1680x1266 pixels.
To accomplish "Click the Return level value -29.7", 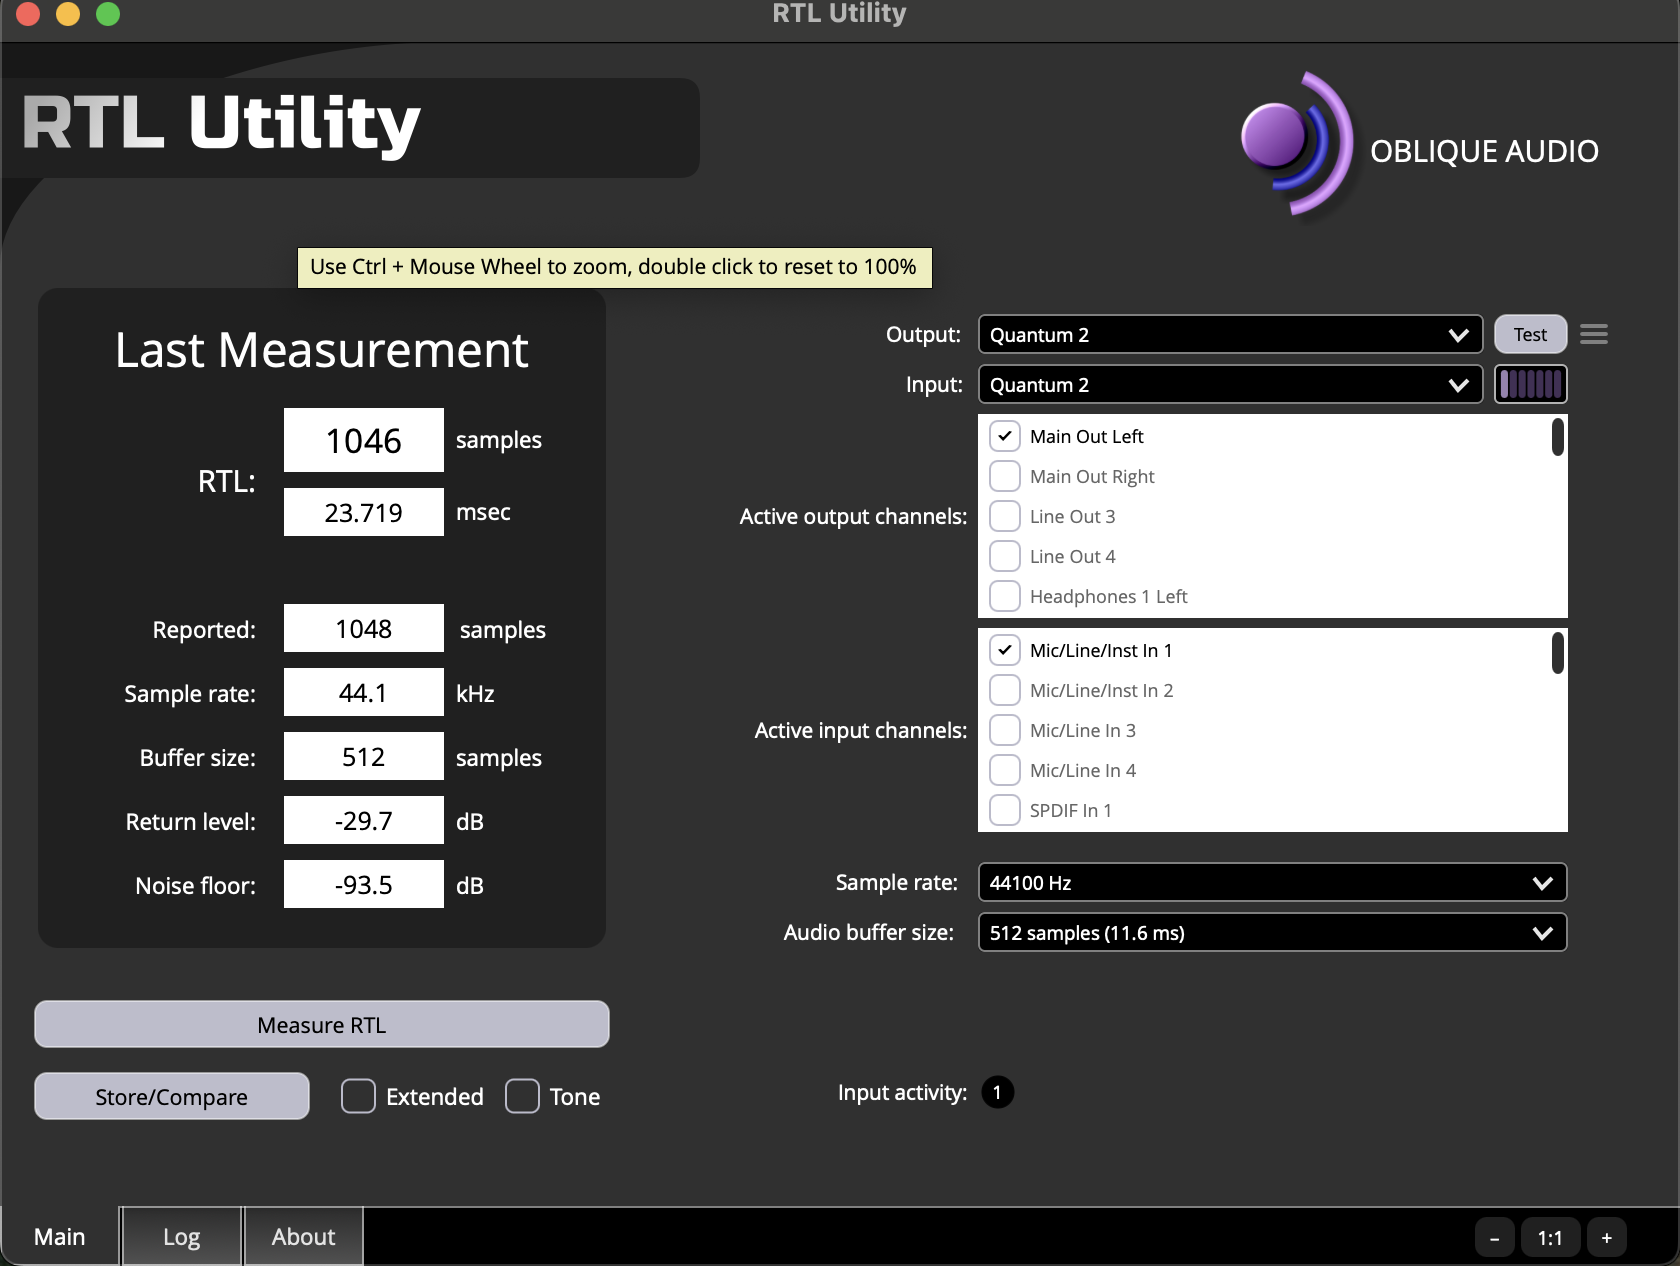I will point(364,820).
